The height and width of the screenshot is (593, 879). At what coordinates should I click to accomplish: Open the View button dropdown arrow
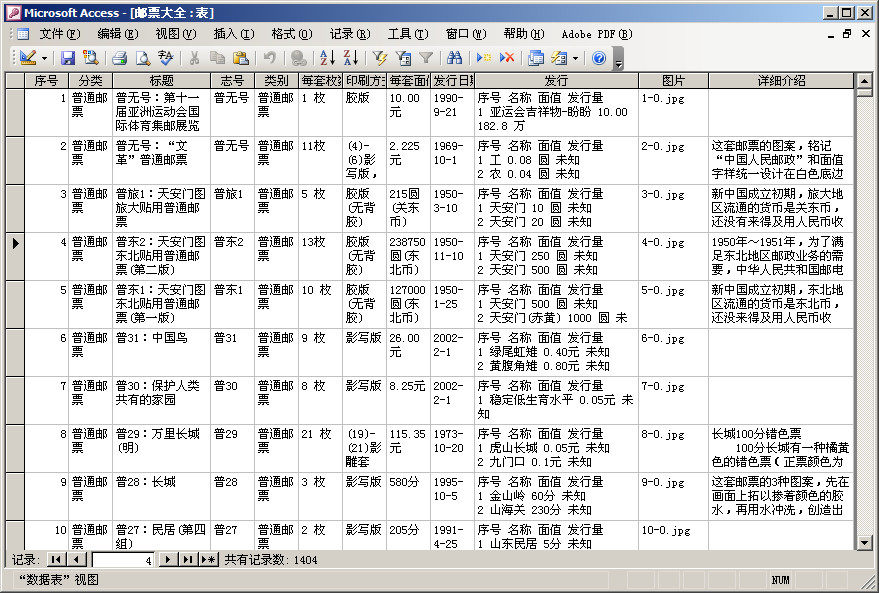44,58
